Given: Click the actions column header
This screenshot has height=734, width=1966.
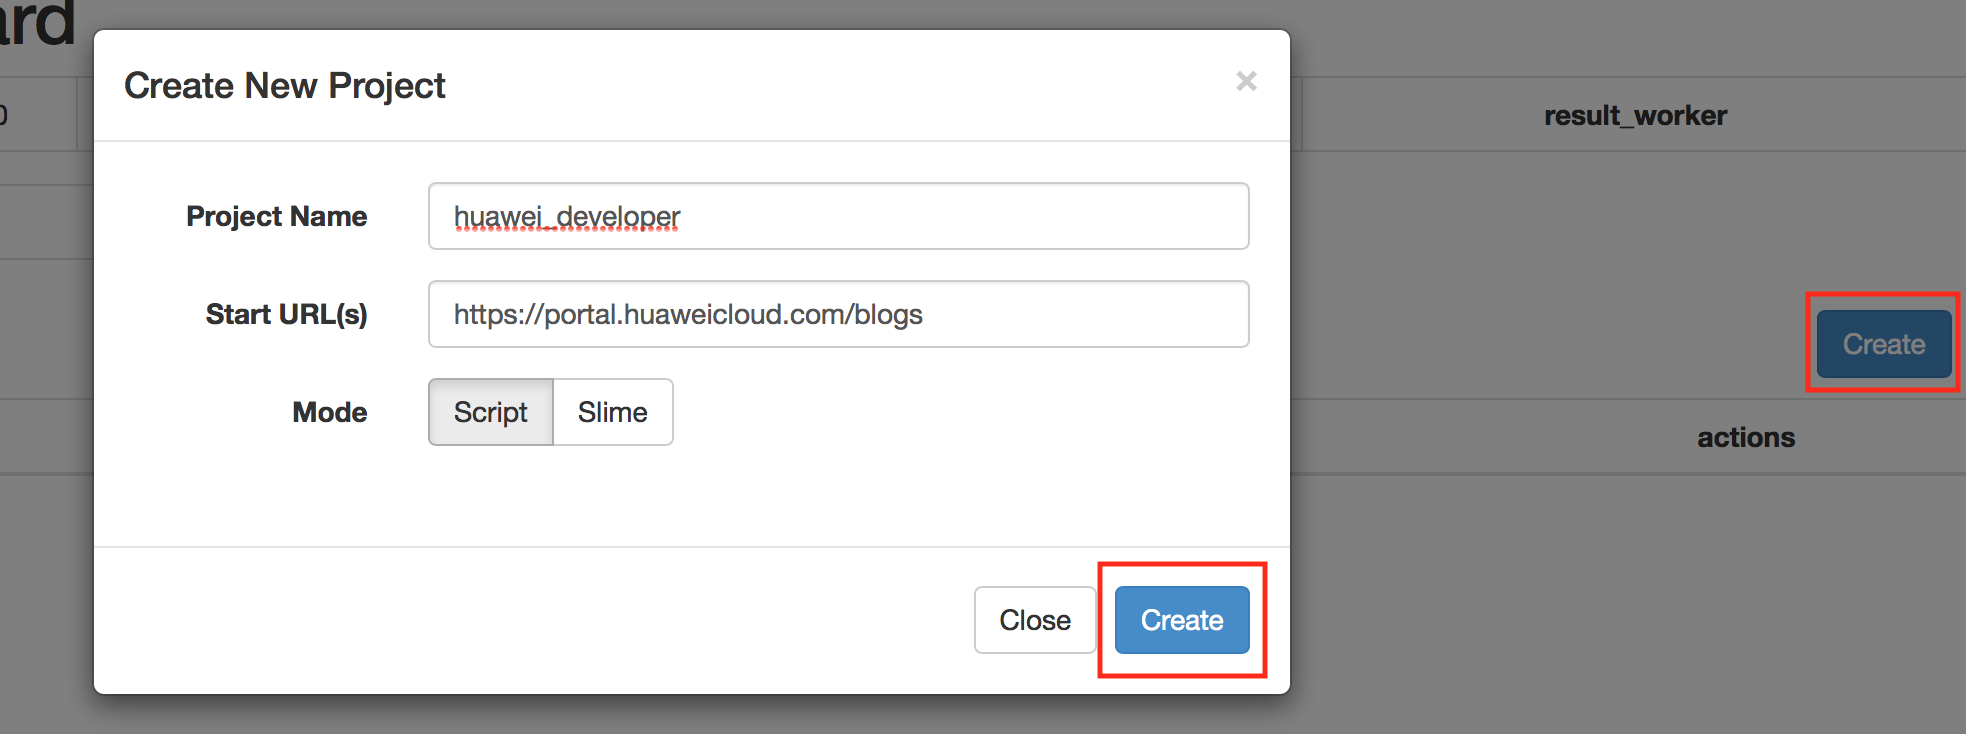Looking at the screenshot, I should click(1745, 436).
